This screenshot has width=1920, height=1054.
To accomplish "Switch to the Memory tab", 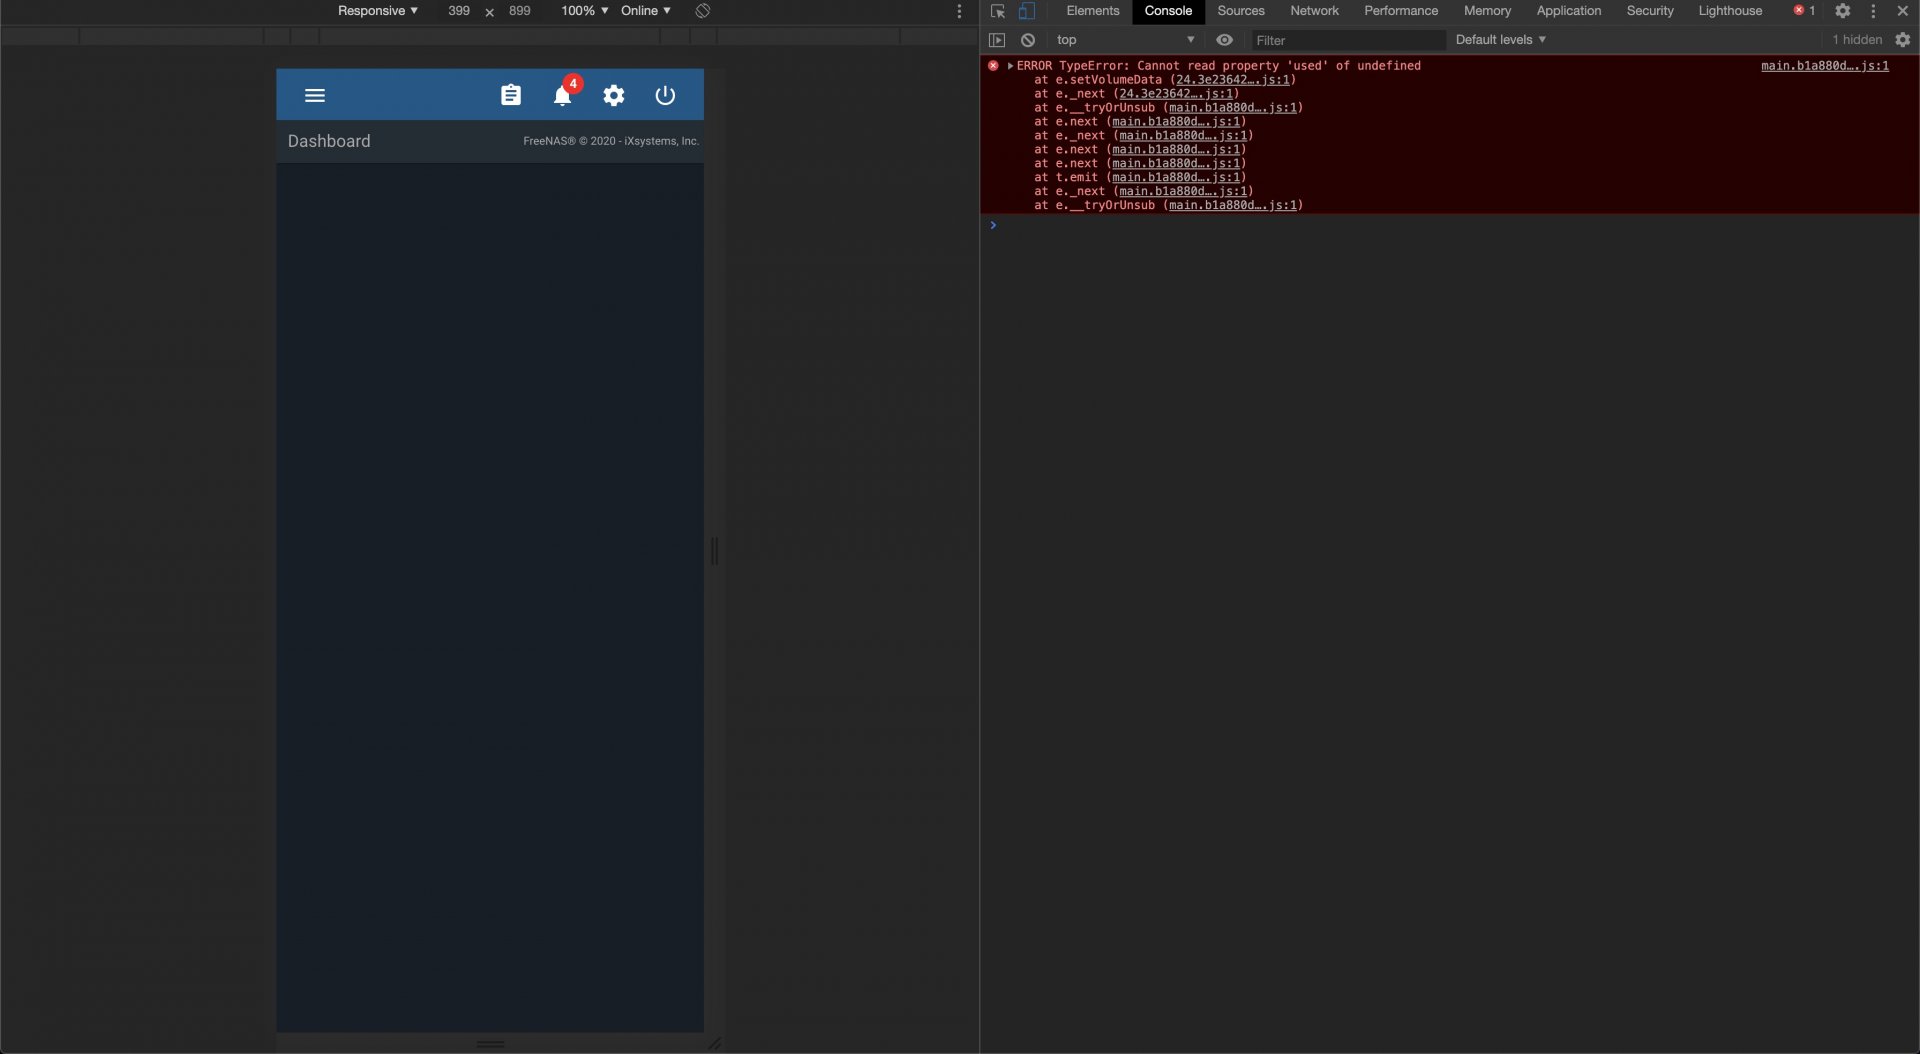I will point(1487,11).
